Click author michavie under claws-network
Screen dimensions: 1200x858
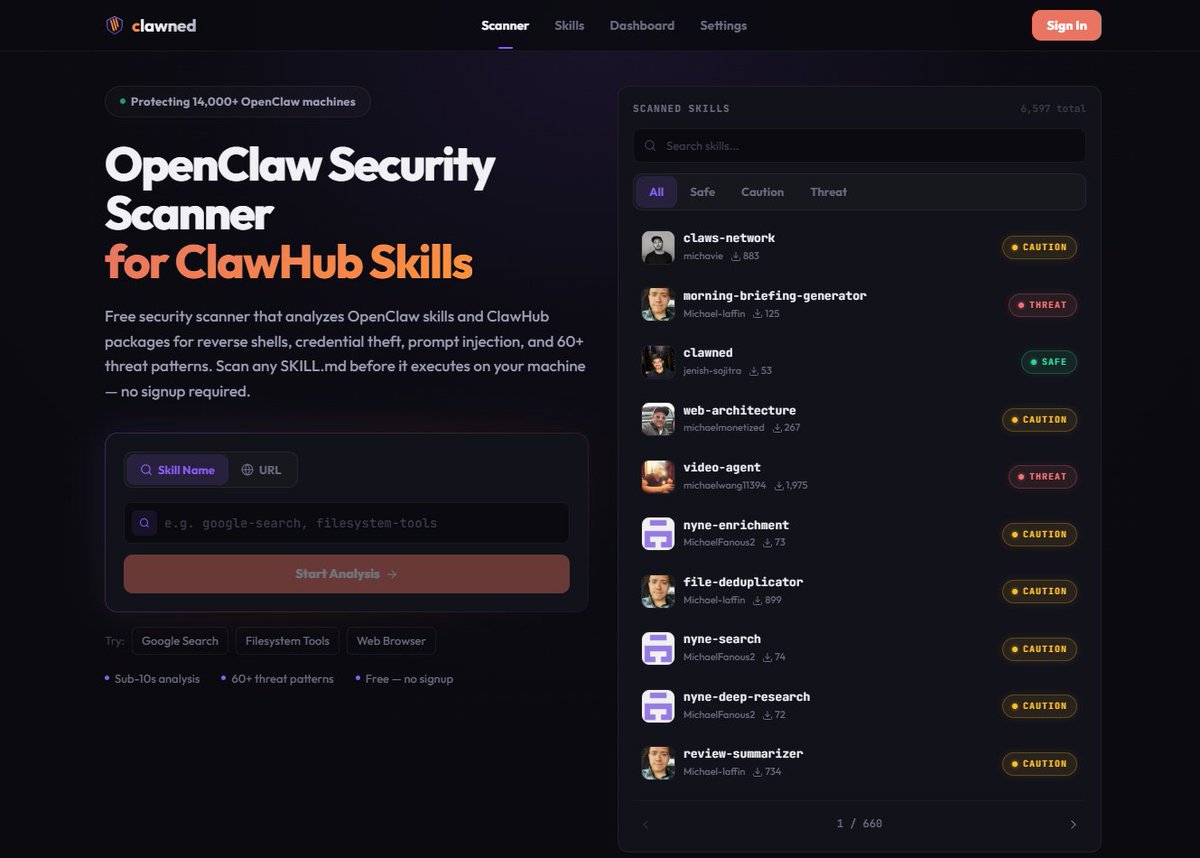point(703,257)
